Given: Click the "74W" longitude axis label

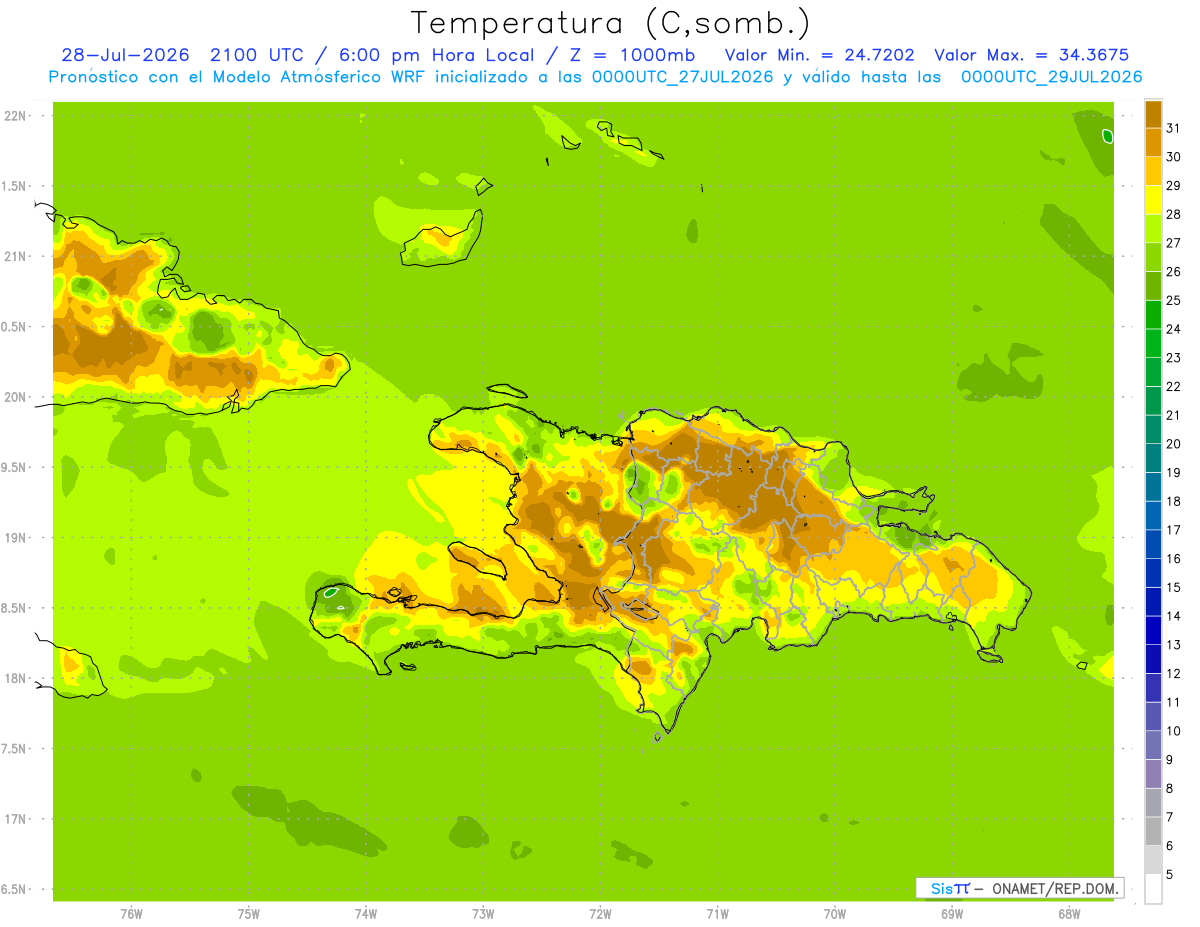Looking at the screenshot, I should (366, 914).
